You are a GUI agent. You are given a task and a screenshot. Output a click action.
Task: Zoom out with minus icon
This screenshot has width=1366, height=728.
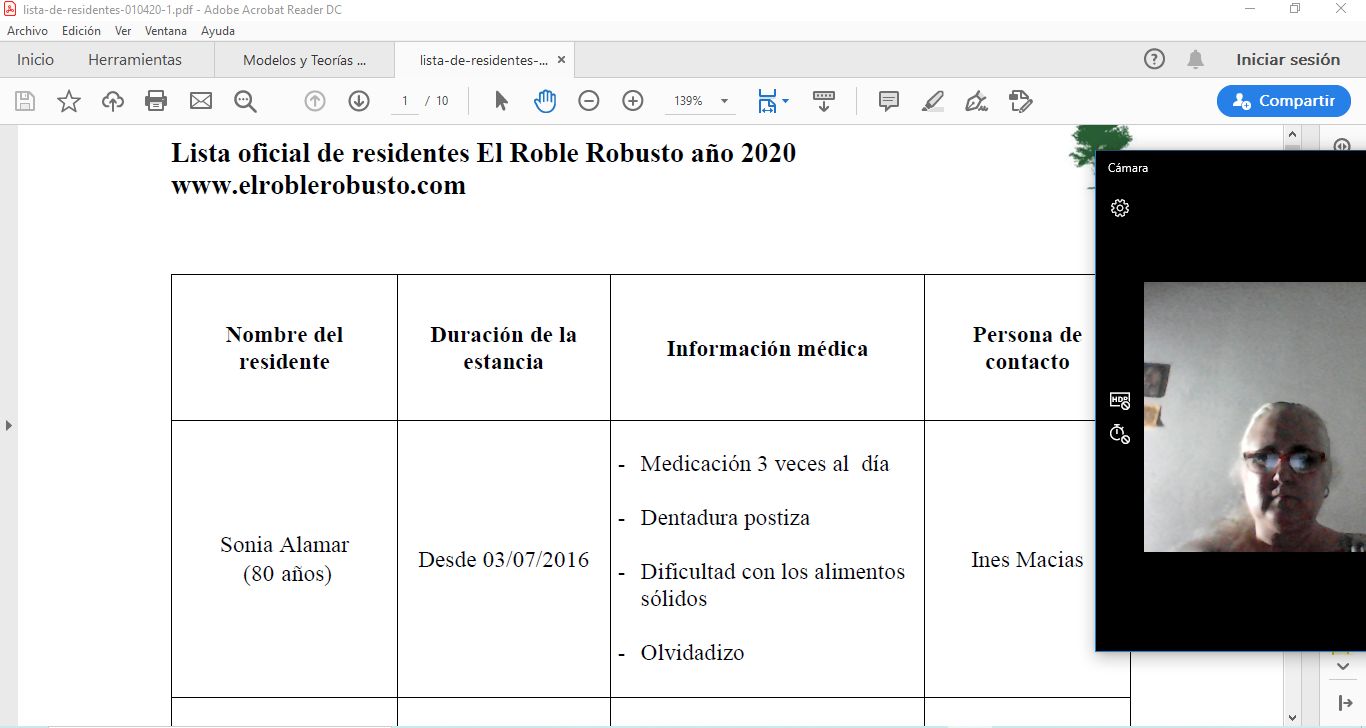[589, 101]
